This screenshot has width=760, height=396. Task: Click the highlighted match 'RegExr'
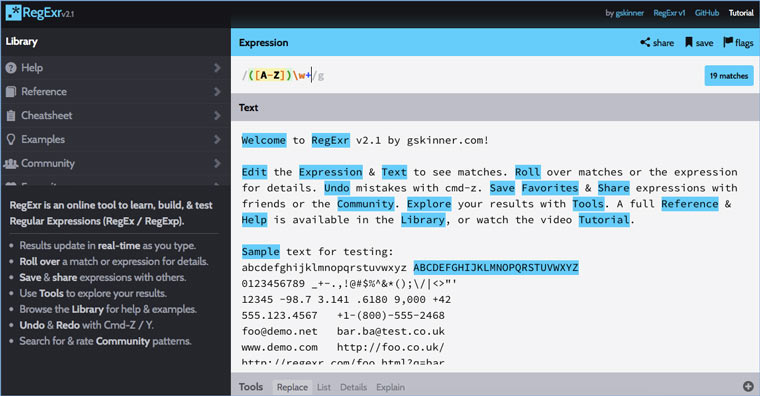coord(330,140)
